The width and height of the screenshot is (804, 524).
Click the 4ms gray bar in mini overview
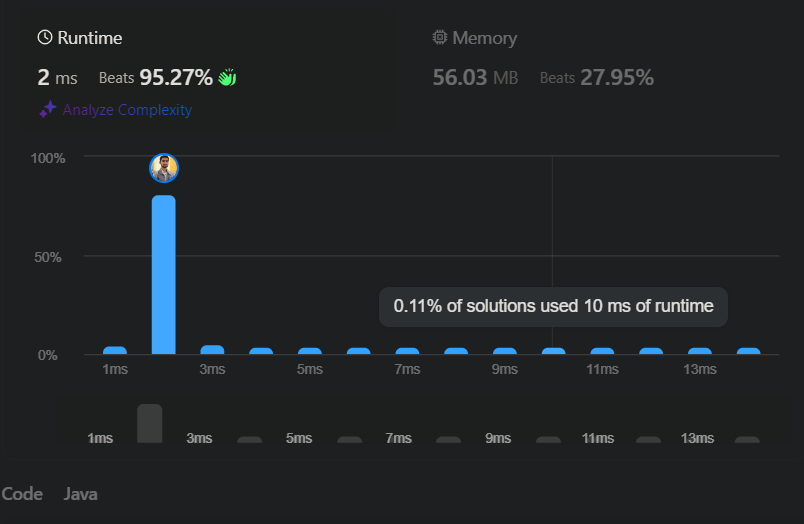[250, 440]
